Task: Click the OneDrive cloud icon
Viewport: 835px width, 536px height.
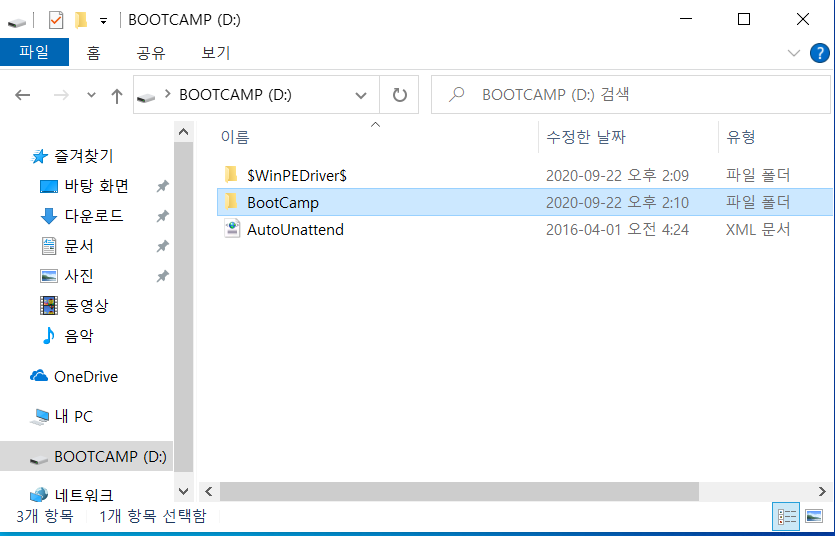Action: (39, 376)
